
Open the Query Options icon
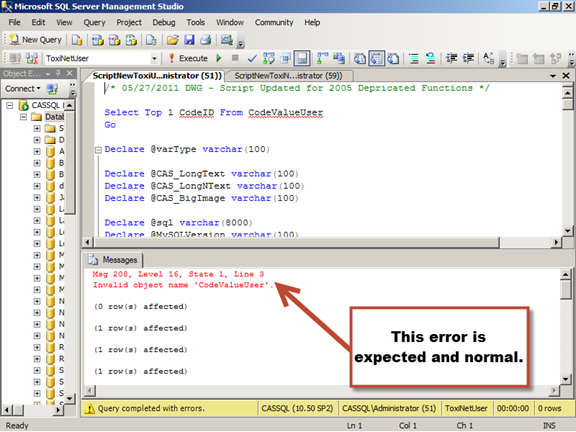coord(285,58)
